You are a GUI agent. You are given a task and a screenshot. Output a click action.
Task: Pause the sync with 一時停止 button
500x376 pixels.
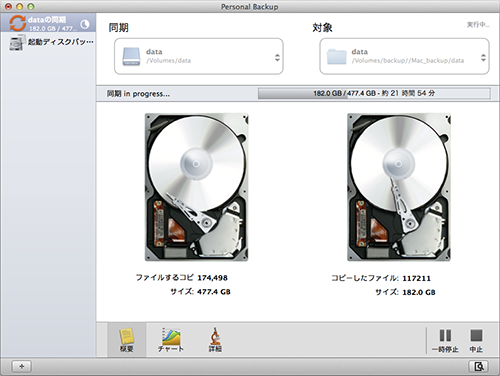pos(445,341)
